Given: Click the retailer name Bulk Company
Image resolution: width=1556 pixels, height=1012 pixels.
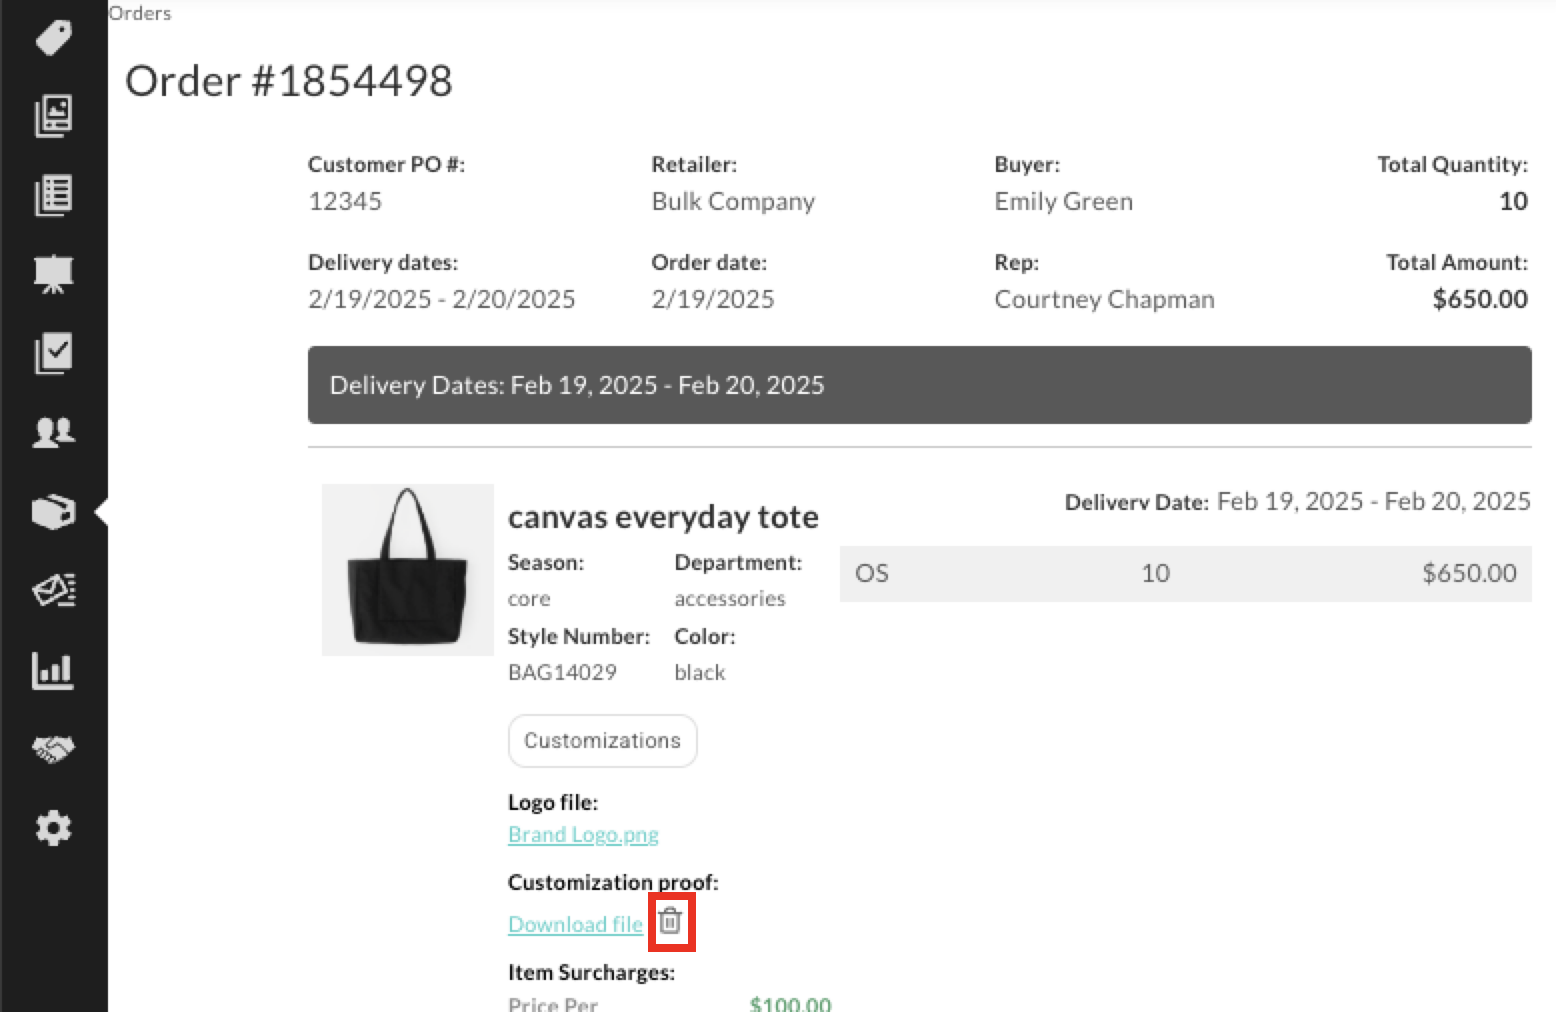Looking at the screenshot, I should (733, 201).
